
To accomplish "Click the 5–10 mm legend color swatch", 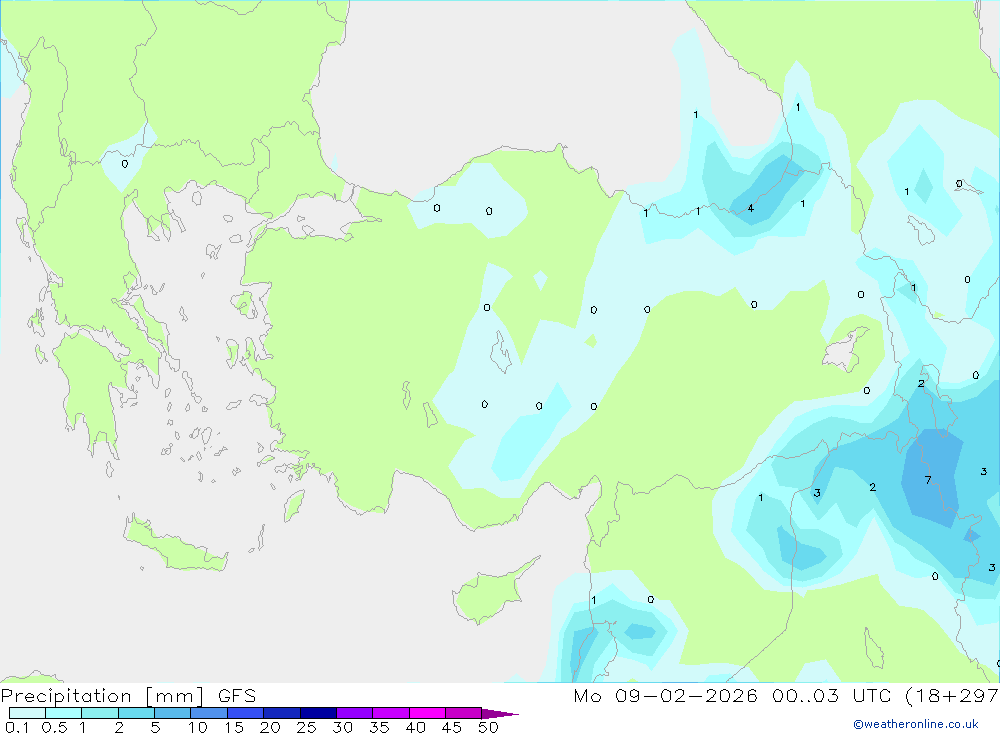I will point(173,713).
